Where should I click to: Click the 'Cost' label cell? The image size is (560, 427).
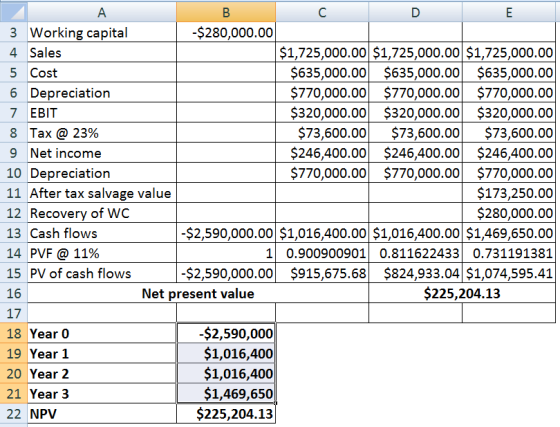pos(102,72)
